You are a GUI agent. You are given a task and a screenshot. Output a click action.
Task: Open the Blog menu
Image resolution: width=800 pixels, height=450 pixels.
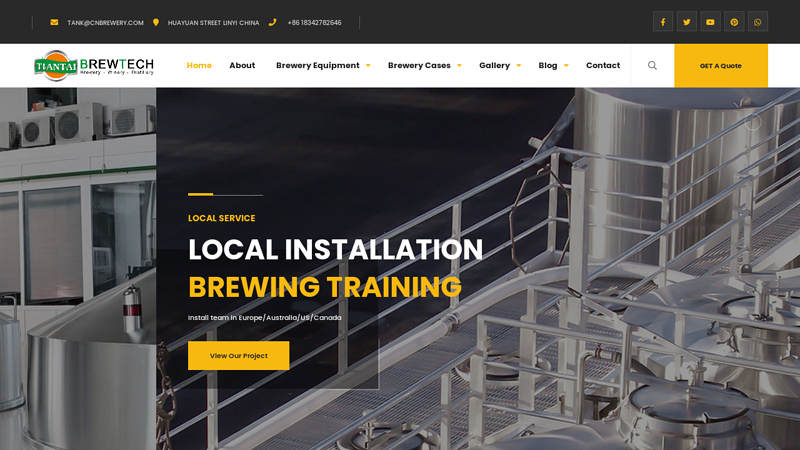[547, 65]
